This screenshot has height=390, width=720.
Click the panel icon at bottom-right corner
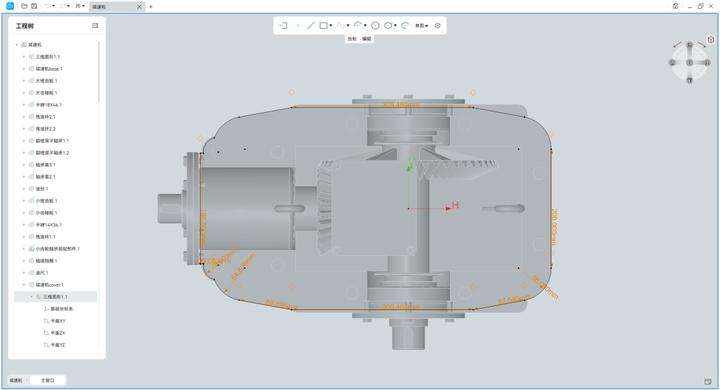coord(708,382)
